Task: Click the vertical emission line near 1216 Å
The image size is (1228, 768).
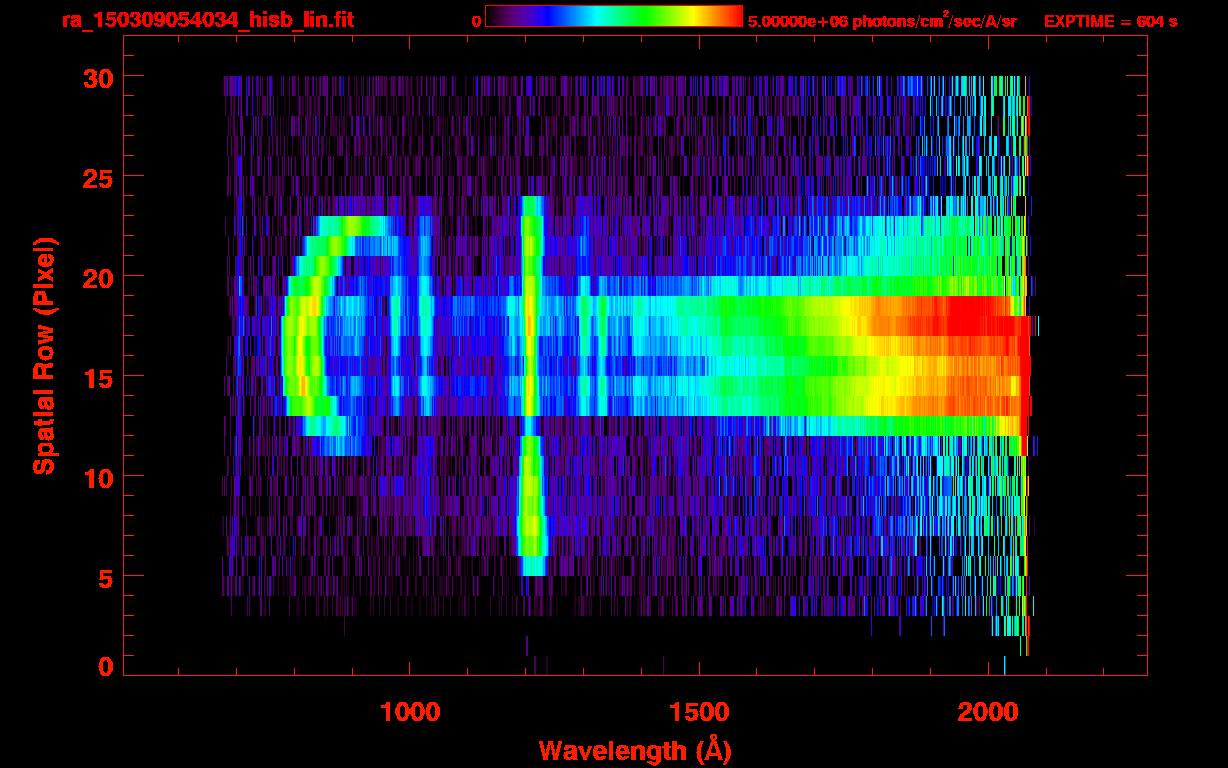Action: point(531,385)
